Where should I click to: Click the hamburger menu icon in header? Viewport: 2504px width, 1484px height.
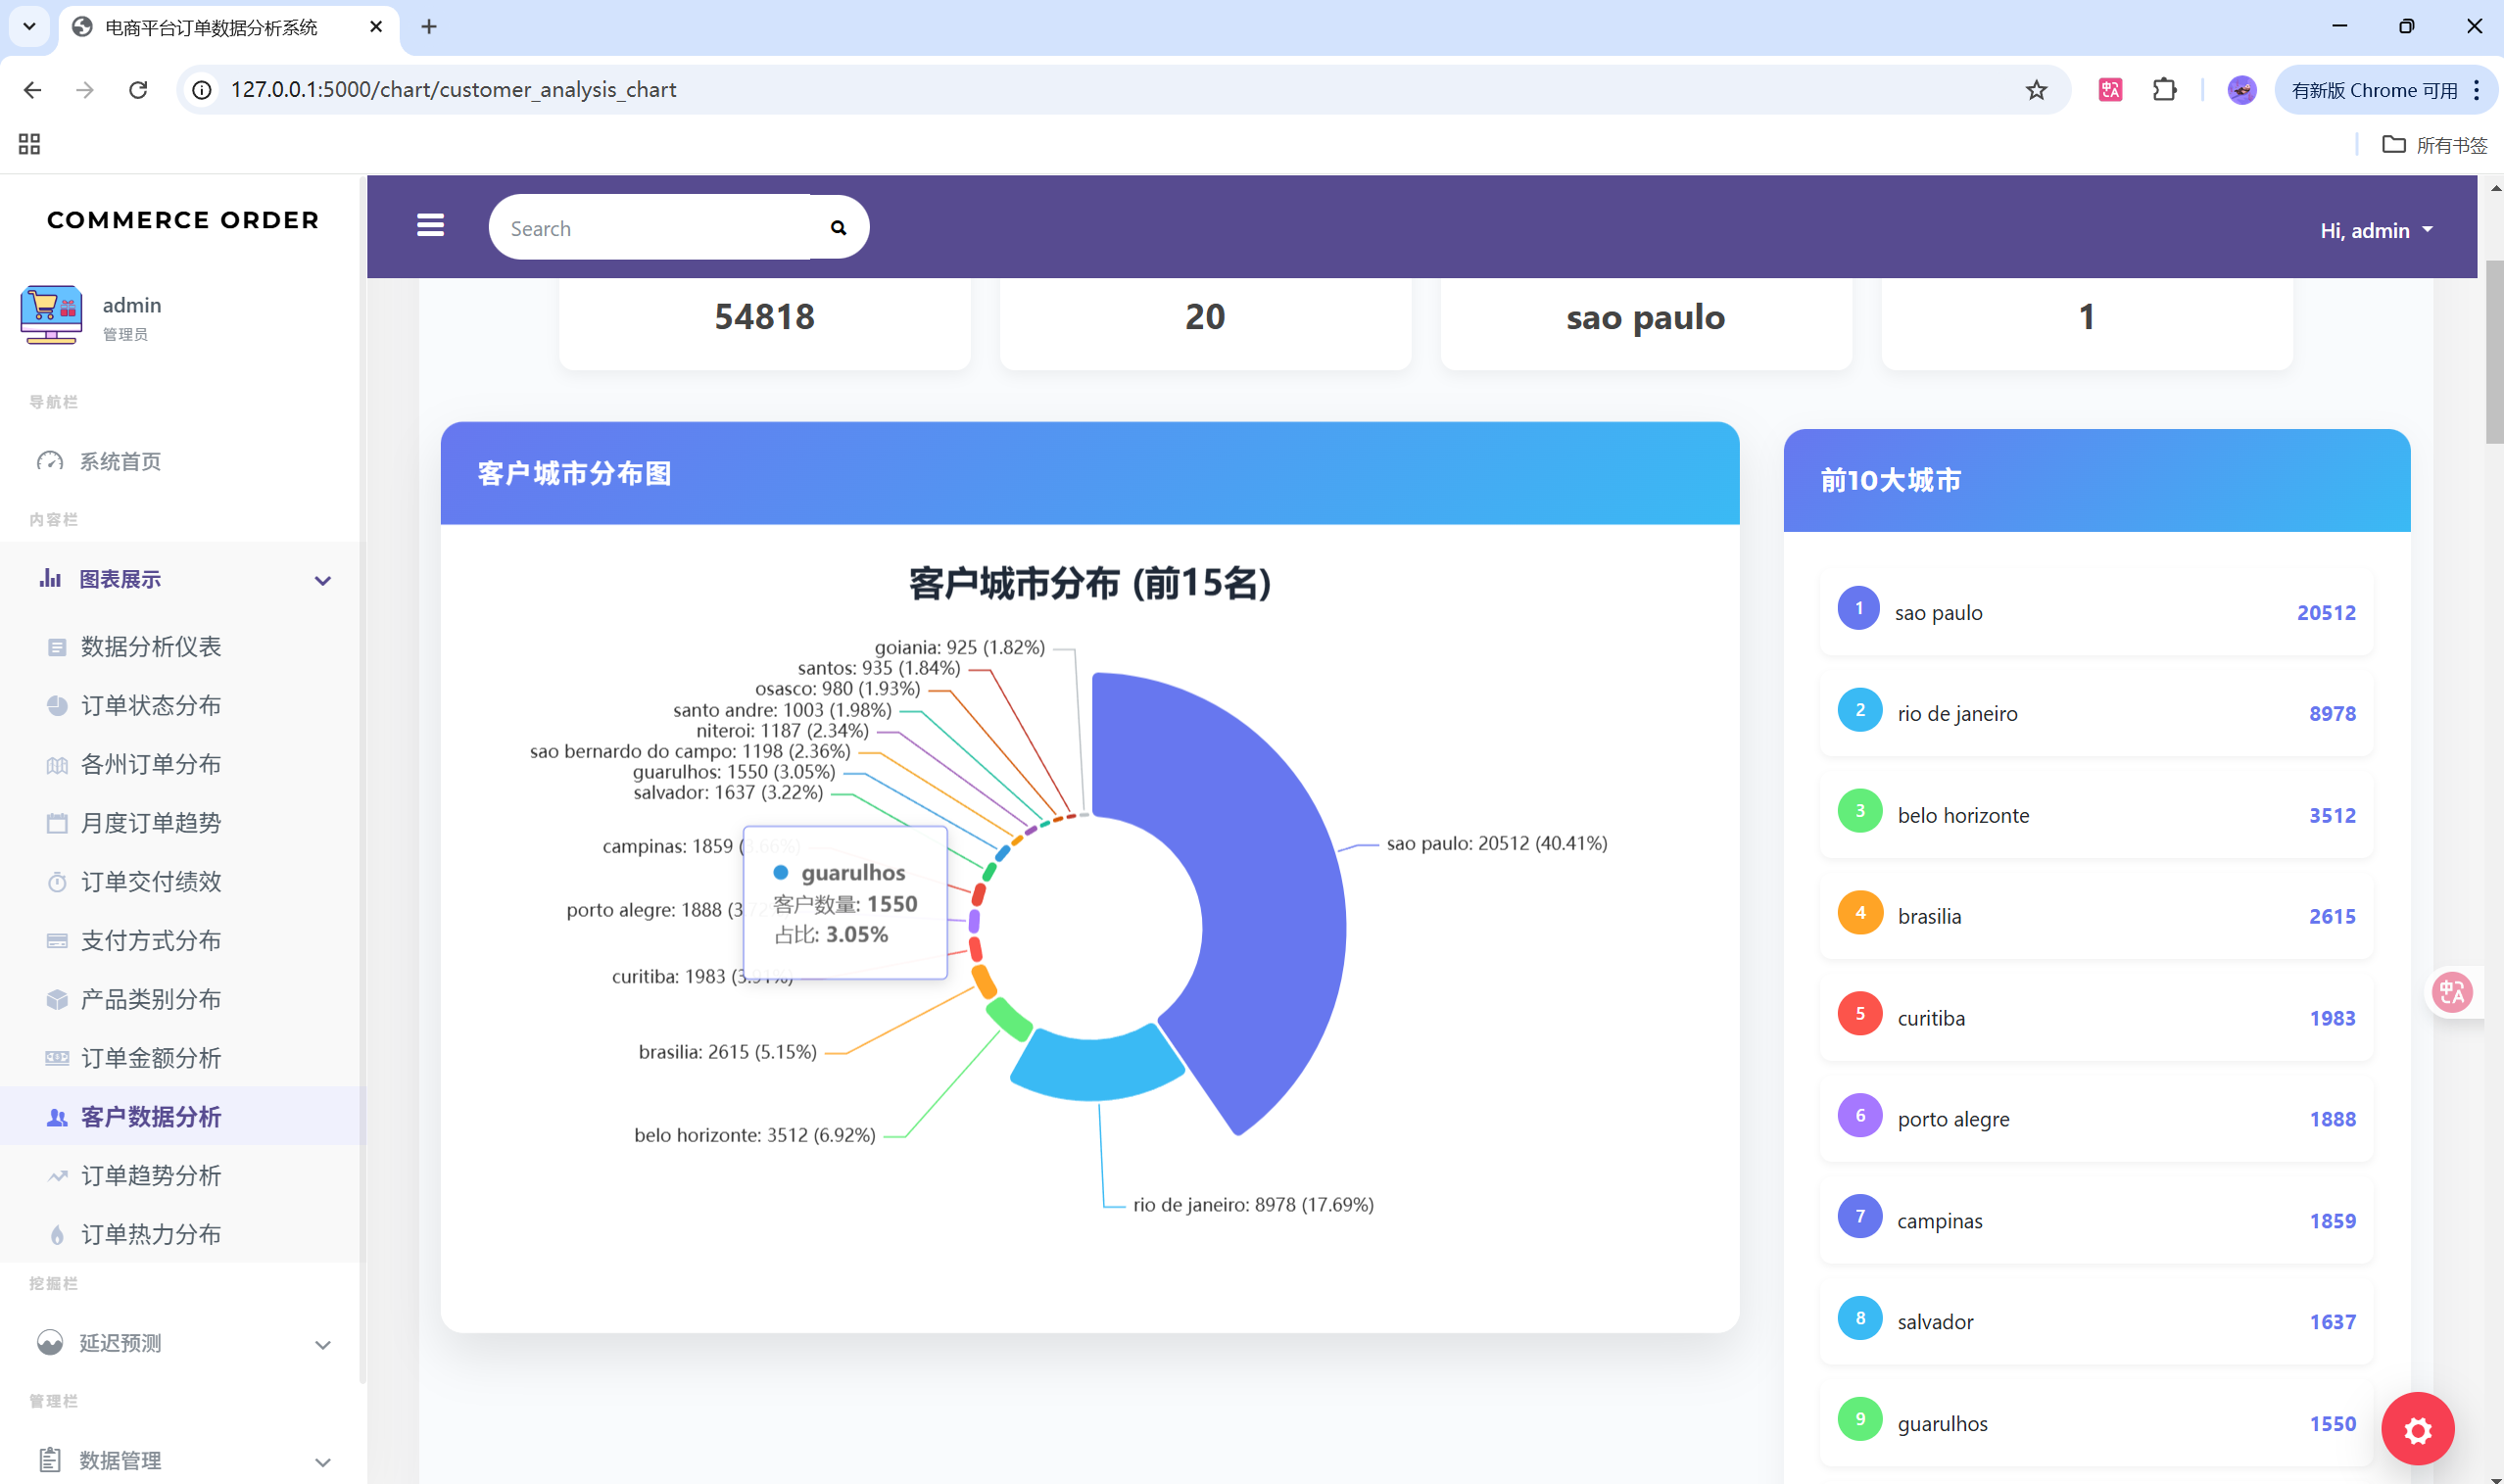(430, 226)
